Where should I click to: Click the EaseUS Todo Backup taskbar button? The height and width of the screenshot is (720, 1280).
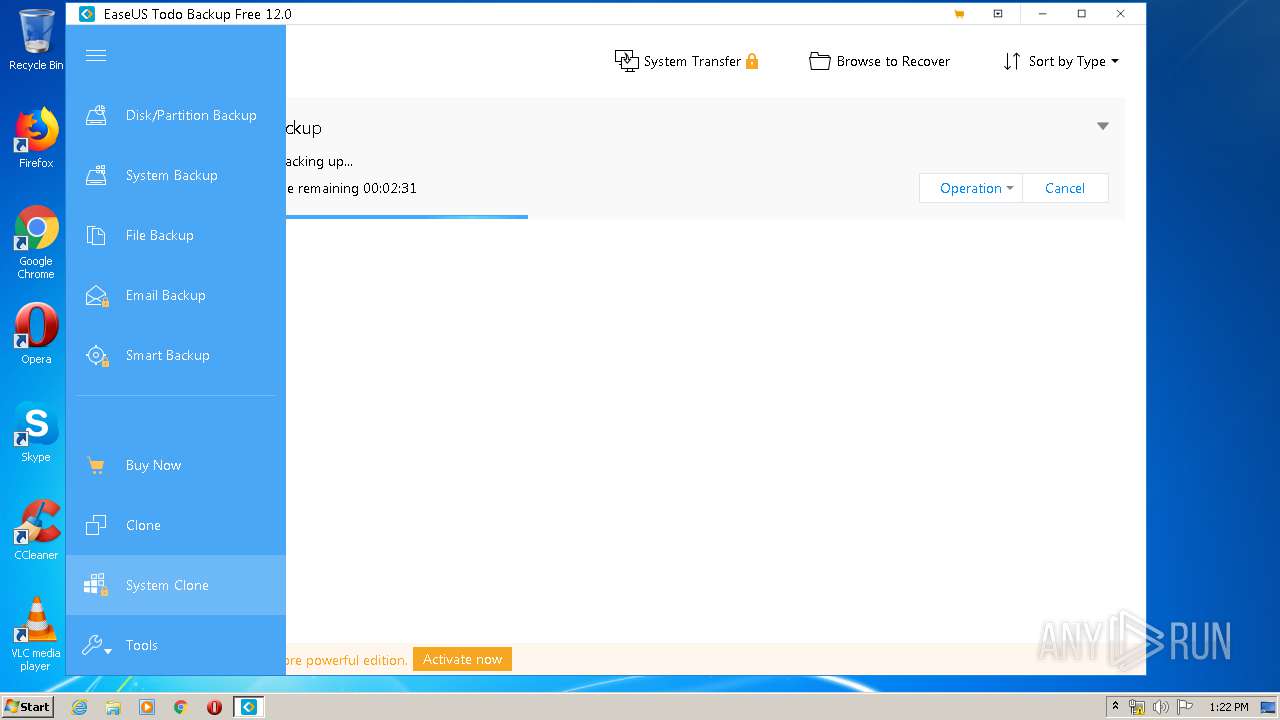click(x=248, y=707)
